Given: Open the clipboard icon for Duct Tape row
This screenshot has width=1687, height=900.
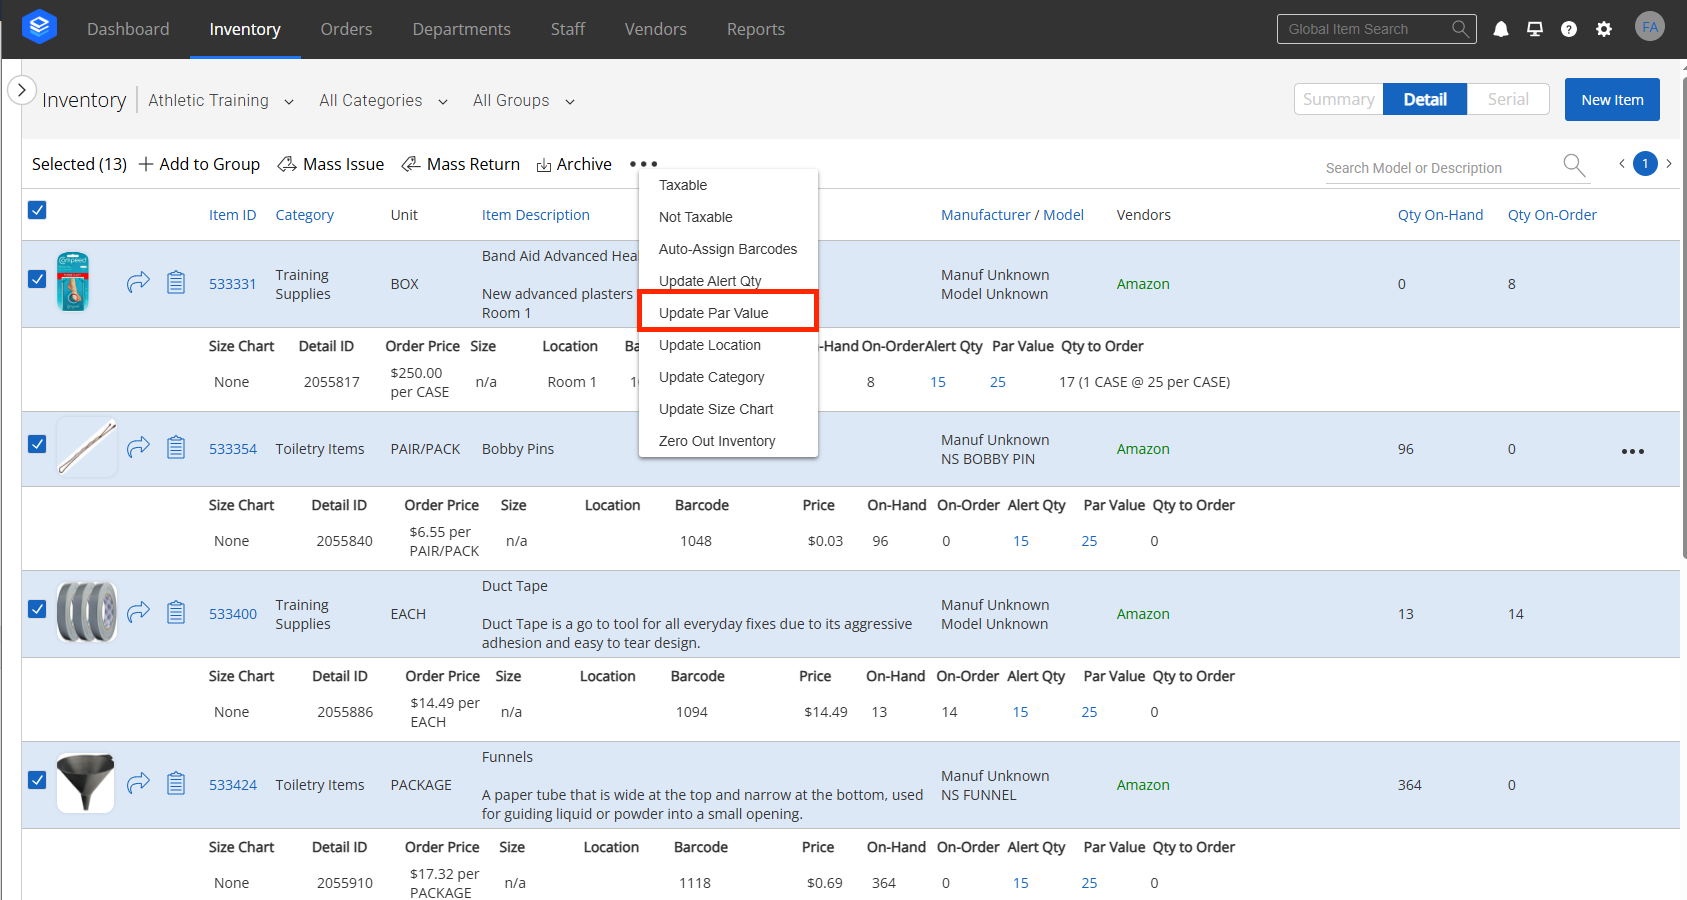Looking at the screenshot, I should (176, 611).
